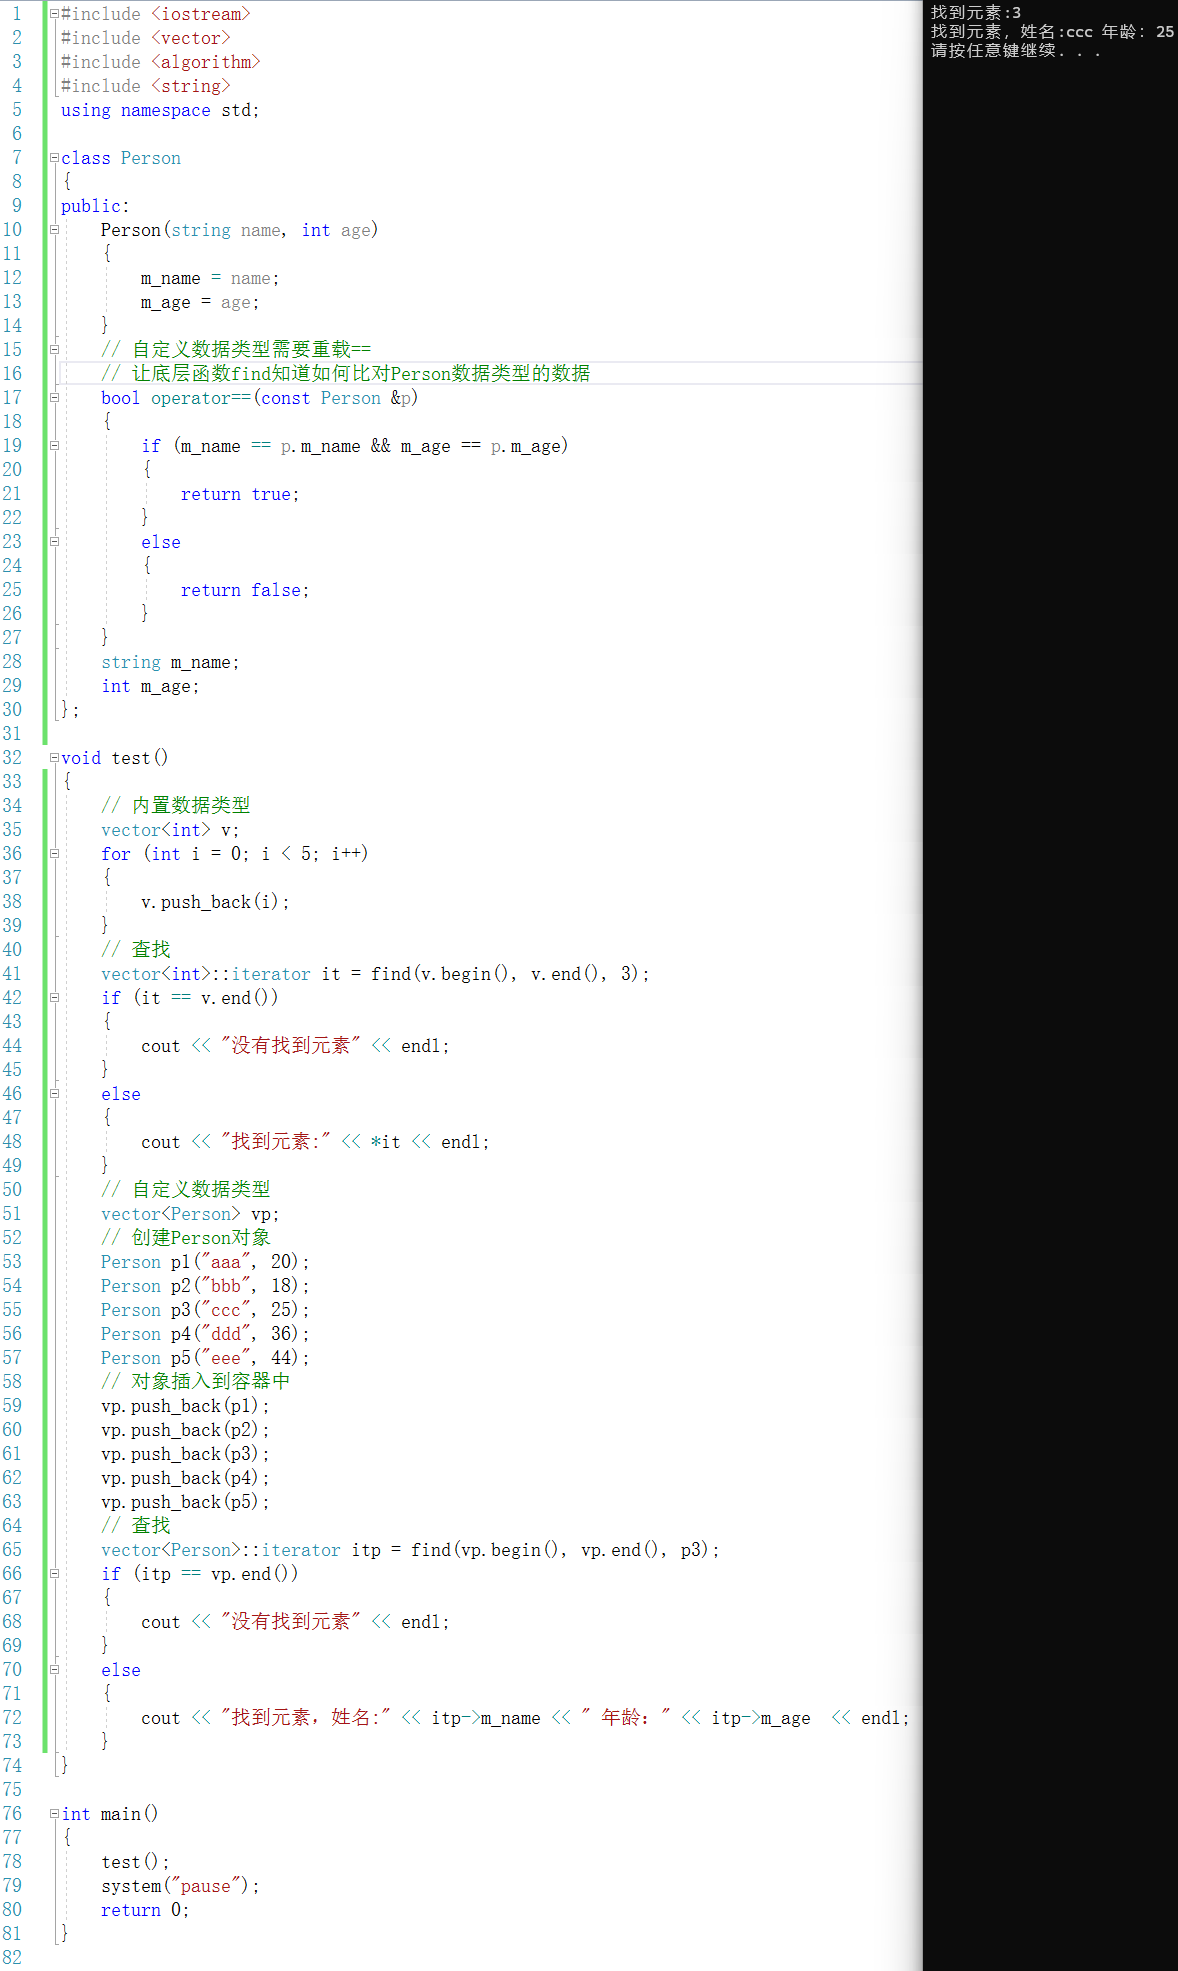Click the comment '自定义数据类型需要重载=='

click(x=236, y=349)
